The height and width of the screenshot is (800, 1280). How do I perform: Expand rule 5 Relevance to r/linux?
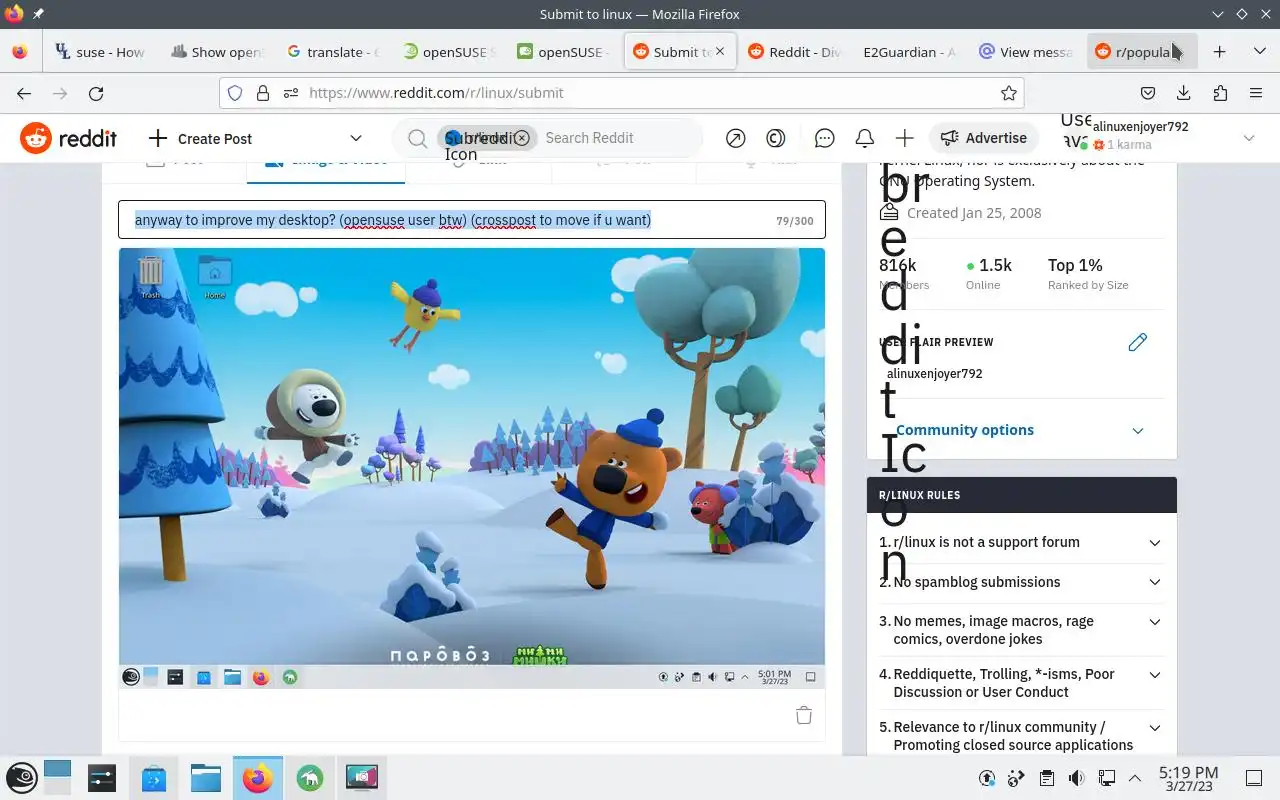coord(1020,736)
